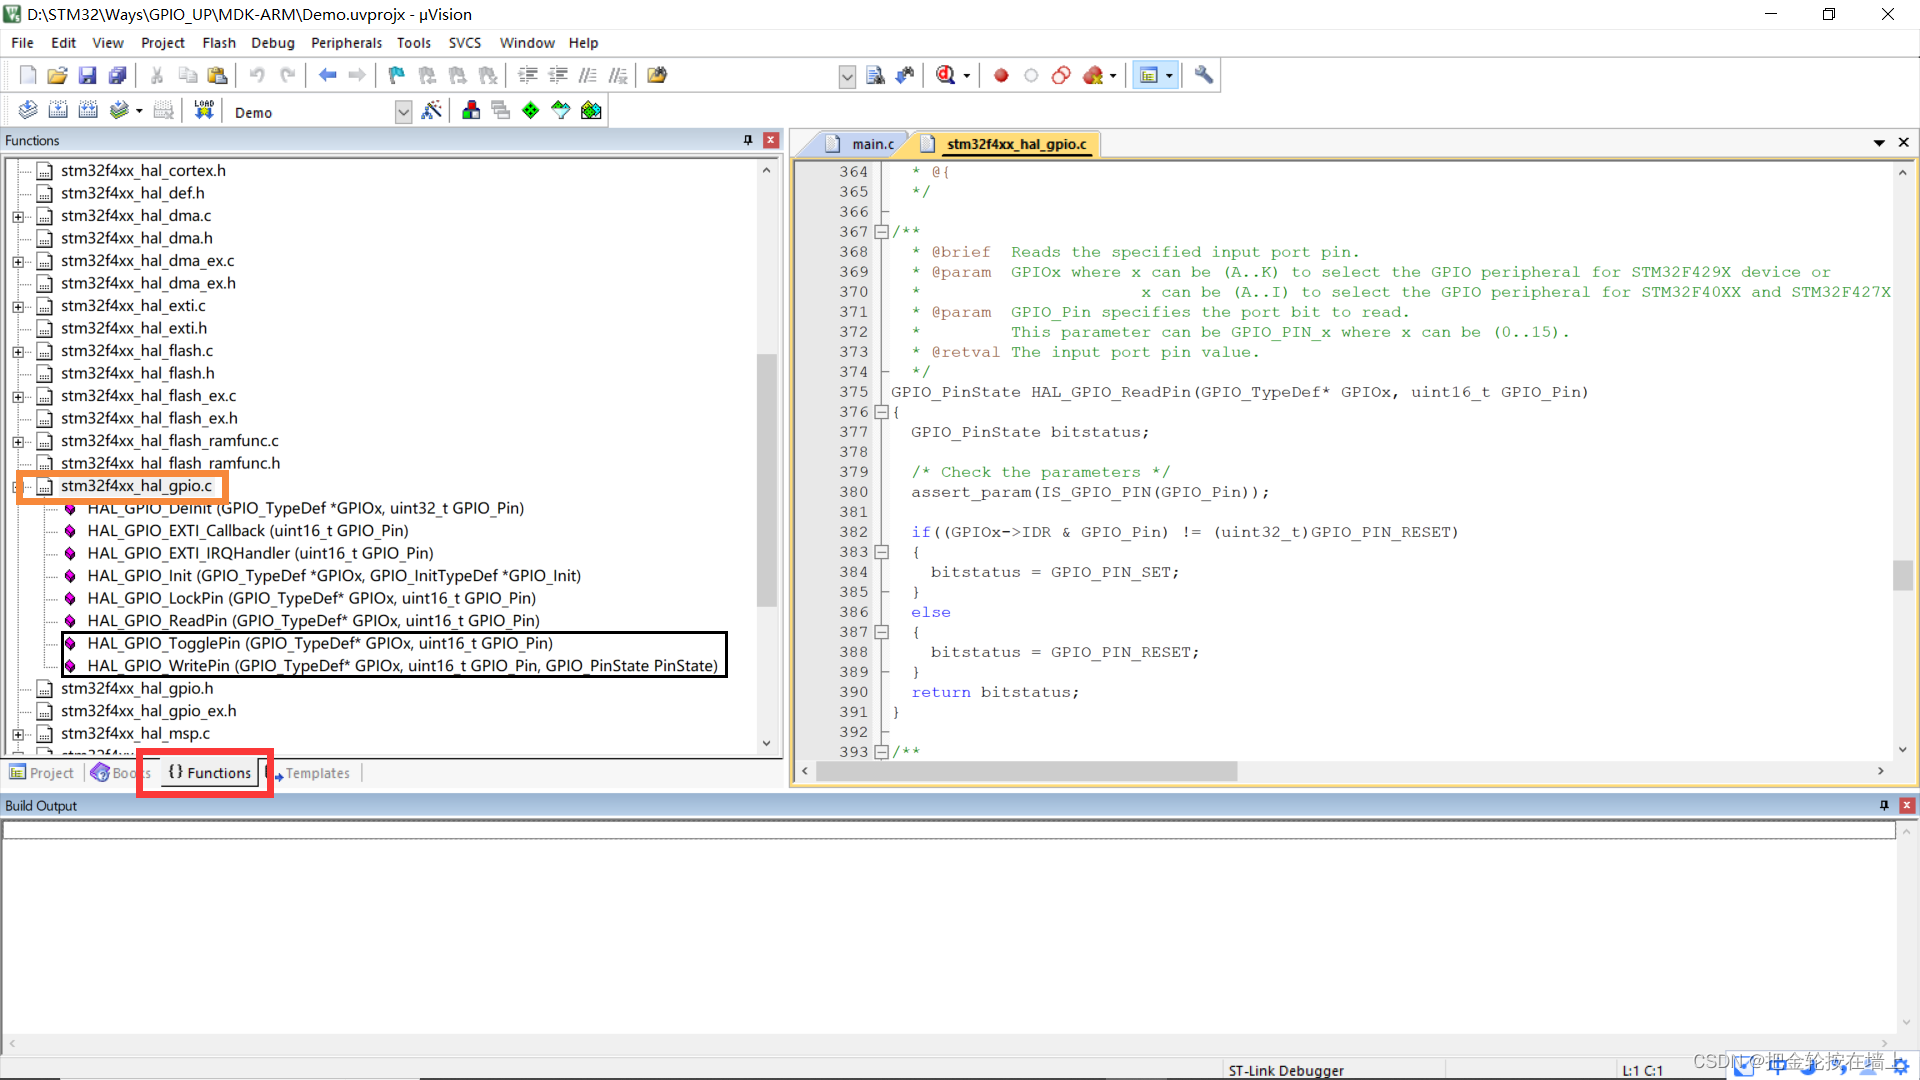Open editor tab list dropdown arrow
This screenshot has height=1080, width=1920.
pos(1879,143)
